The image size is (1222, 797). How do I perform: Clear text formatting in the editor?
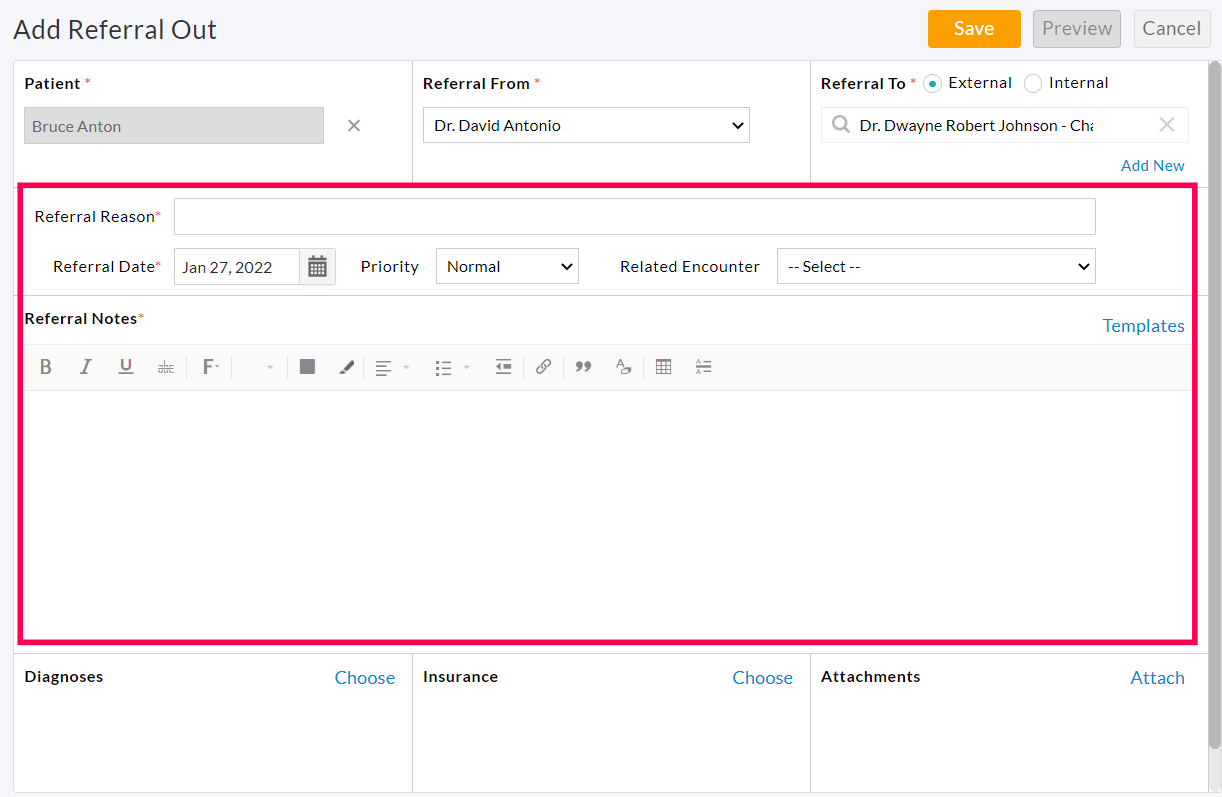[623, 366]
